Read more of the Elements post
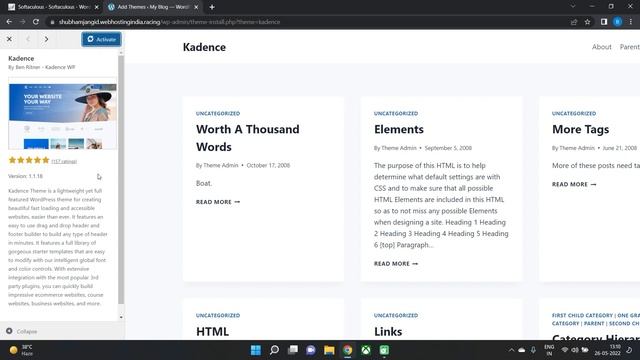Screen dimensions: 640x360 [x=396, y=264]
